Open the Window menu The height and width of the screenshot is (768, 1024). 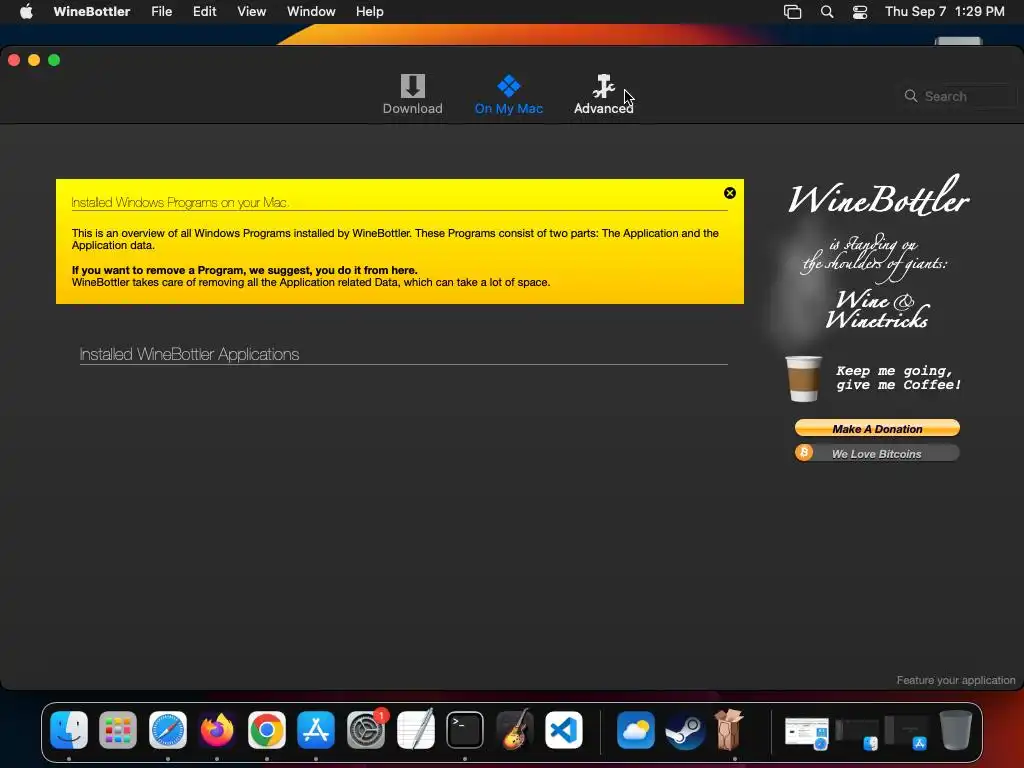311,11
